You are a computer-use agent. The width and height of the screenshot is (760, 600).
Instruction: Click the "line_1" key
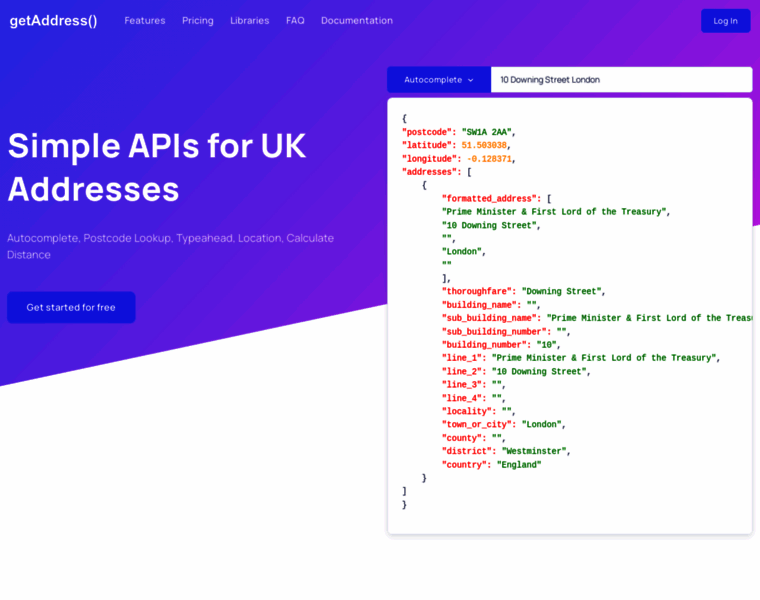pyautogui.click(x=461, y=358)
